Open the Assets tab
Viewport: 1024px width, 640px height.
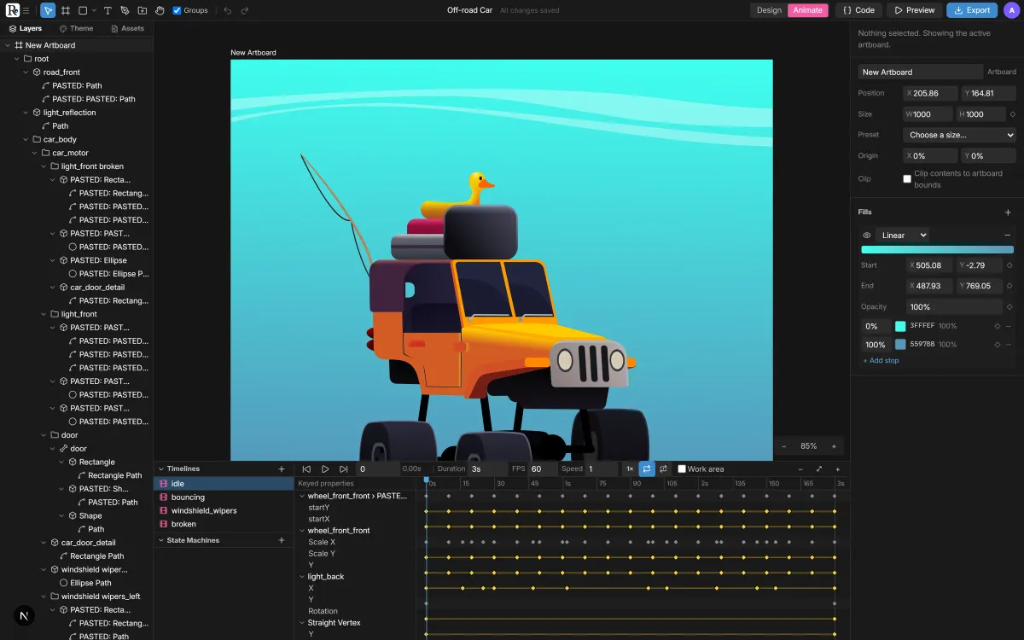127,29
